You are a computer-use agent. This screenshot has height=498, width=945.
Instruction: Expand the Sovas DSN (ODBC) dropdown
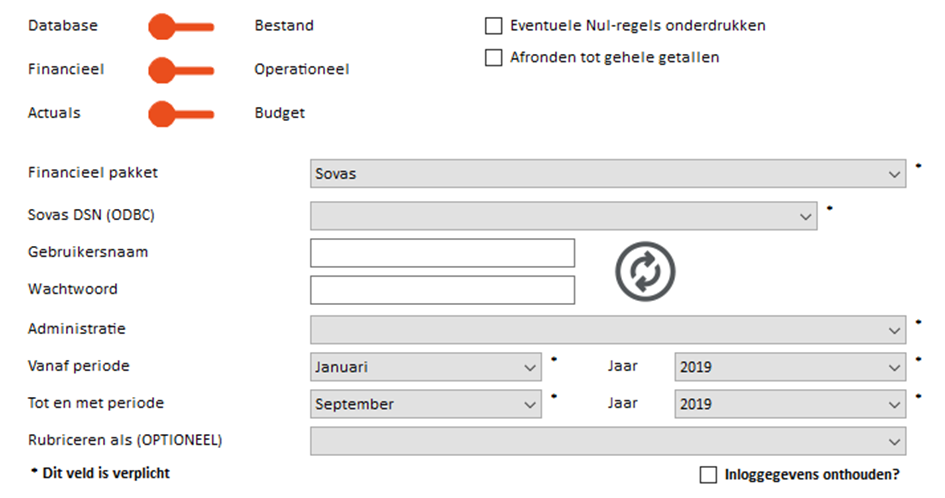[564, 216]
